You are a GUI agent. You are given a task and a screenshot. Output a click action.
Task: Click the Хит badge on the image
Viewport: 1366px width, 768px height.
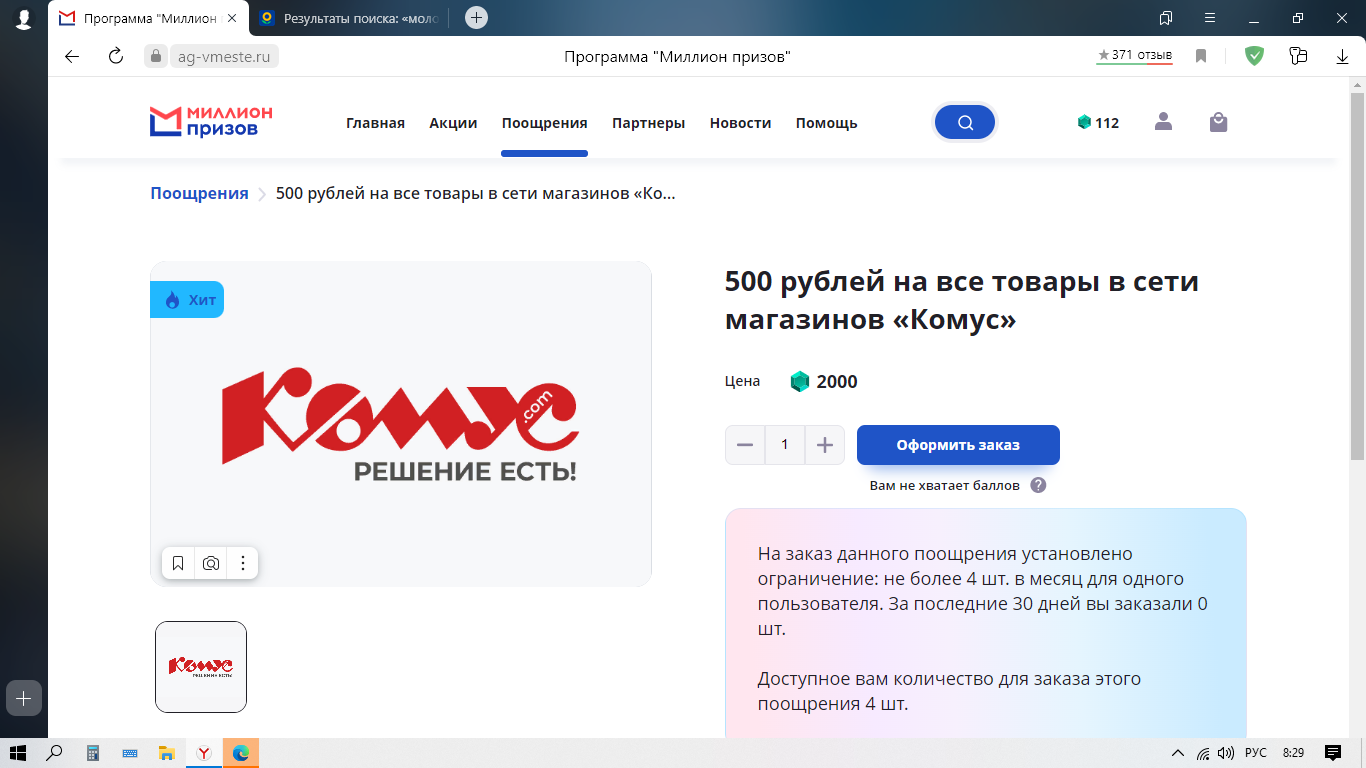click(x=187, y=300)
